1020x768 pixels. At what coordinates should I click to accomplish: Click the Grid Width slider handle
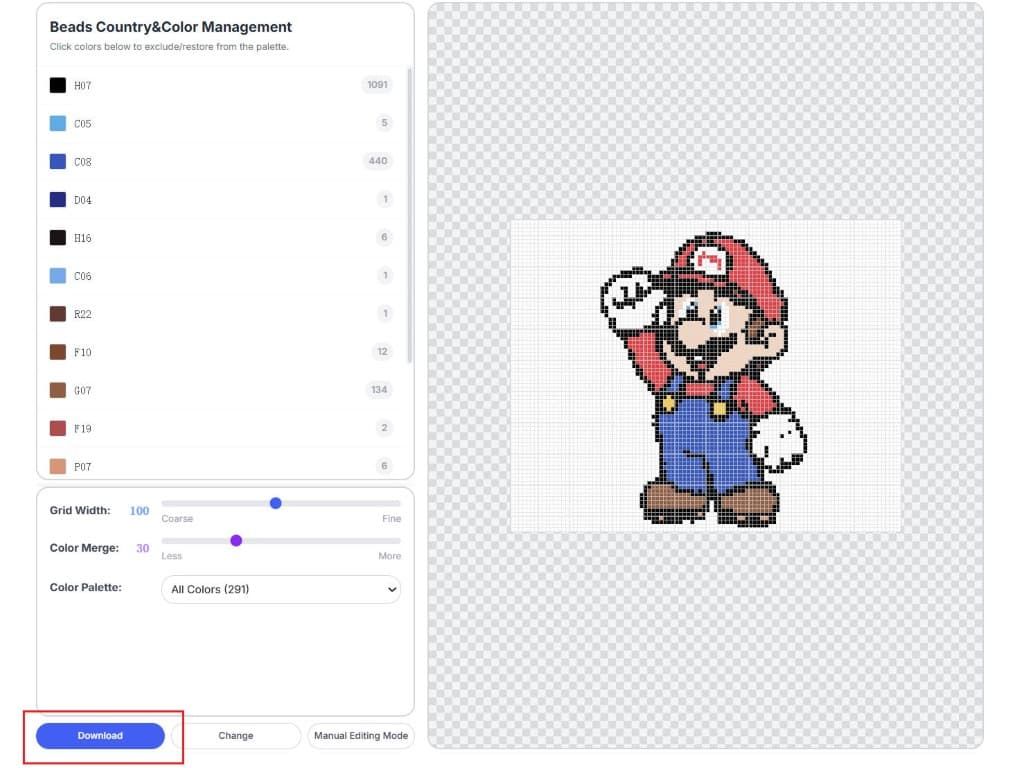[x=276, y=503]
